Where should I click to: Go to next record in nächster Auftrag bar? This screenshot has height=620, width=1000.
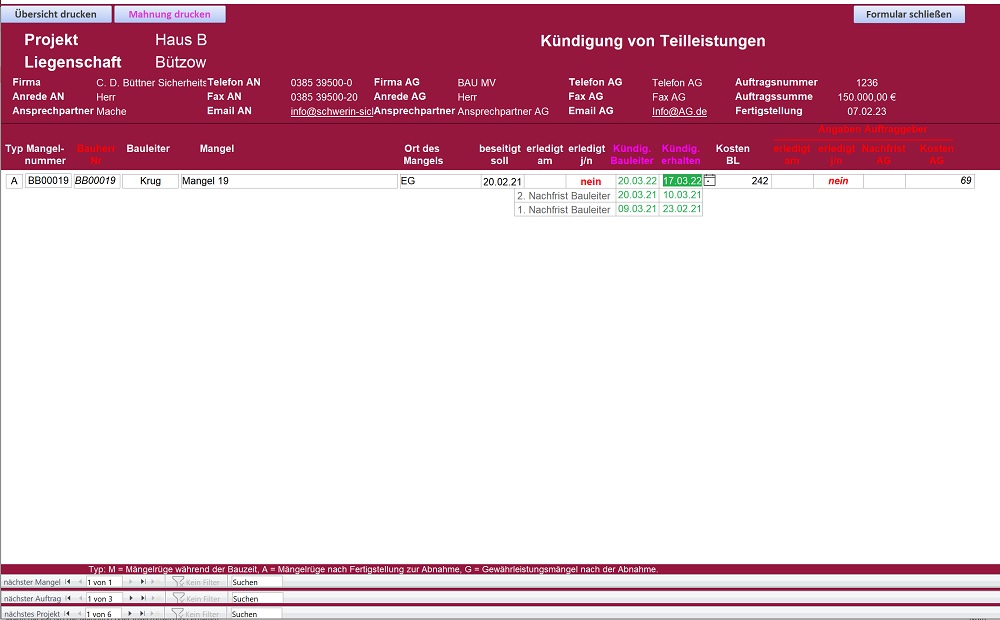pos(131,598)
